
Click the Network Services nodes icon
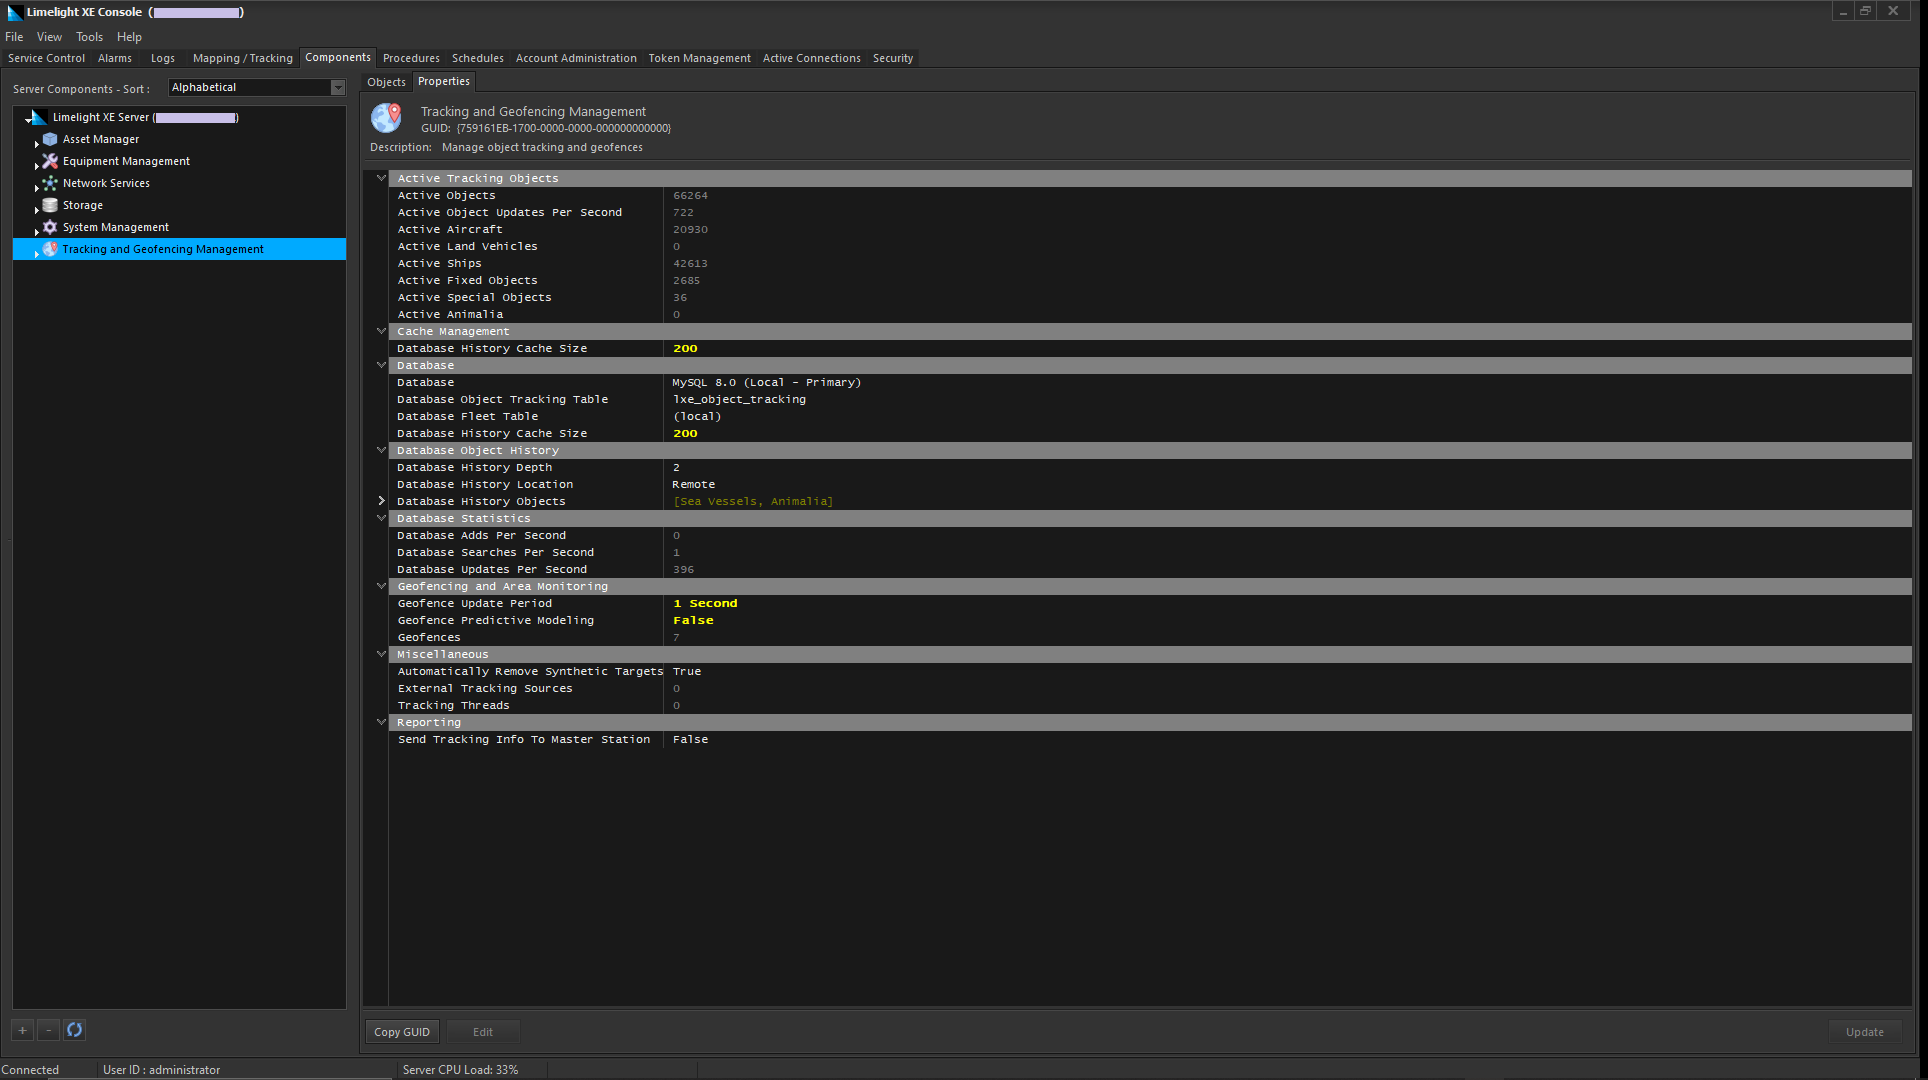(50, 183)
